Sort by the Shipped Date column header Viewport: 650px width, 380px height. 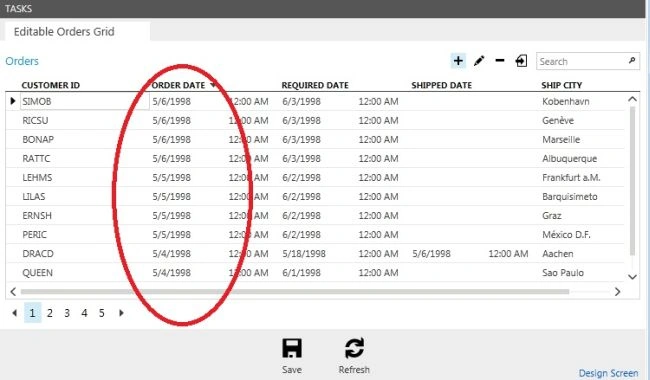point(441,85)
